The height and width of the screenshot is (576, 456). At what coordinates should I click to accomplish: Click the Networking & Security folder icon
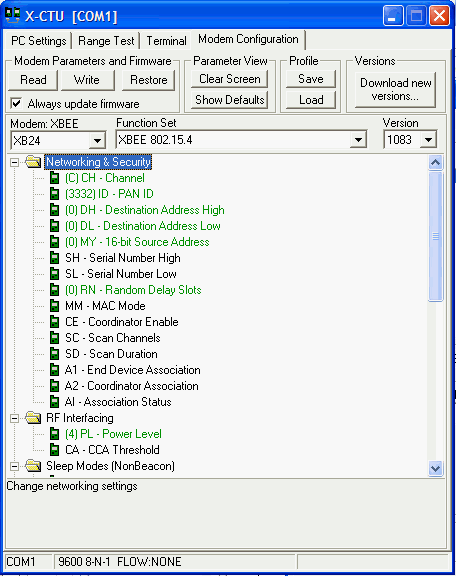pyautogui.click(x=33, y=162)
